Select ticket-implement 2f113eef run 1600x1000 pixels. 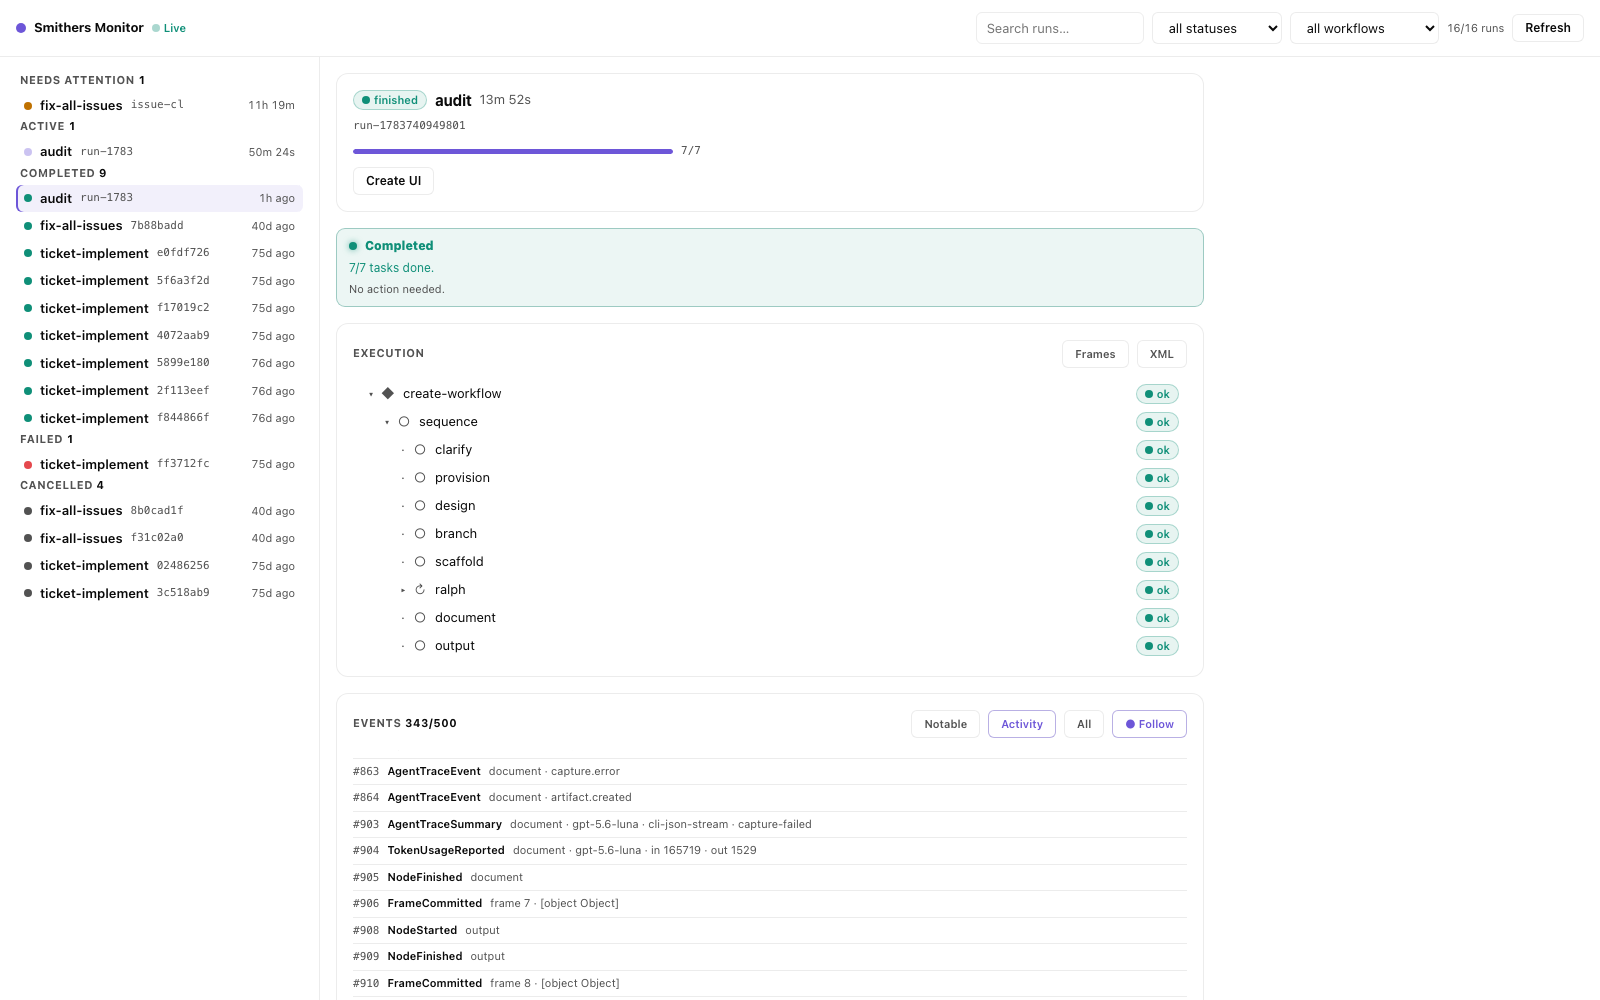(160, 391)
